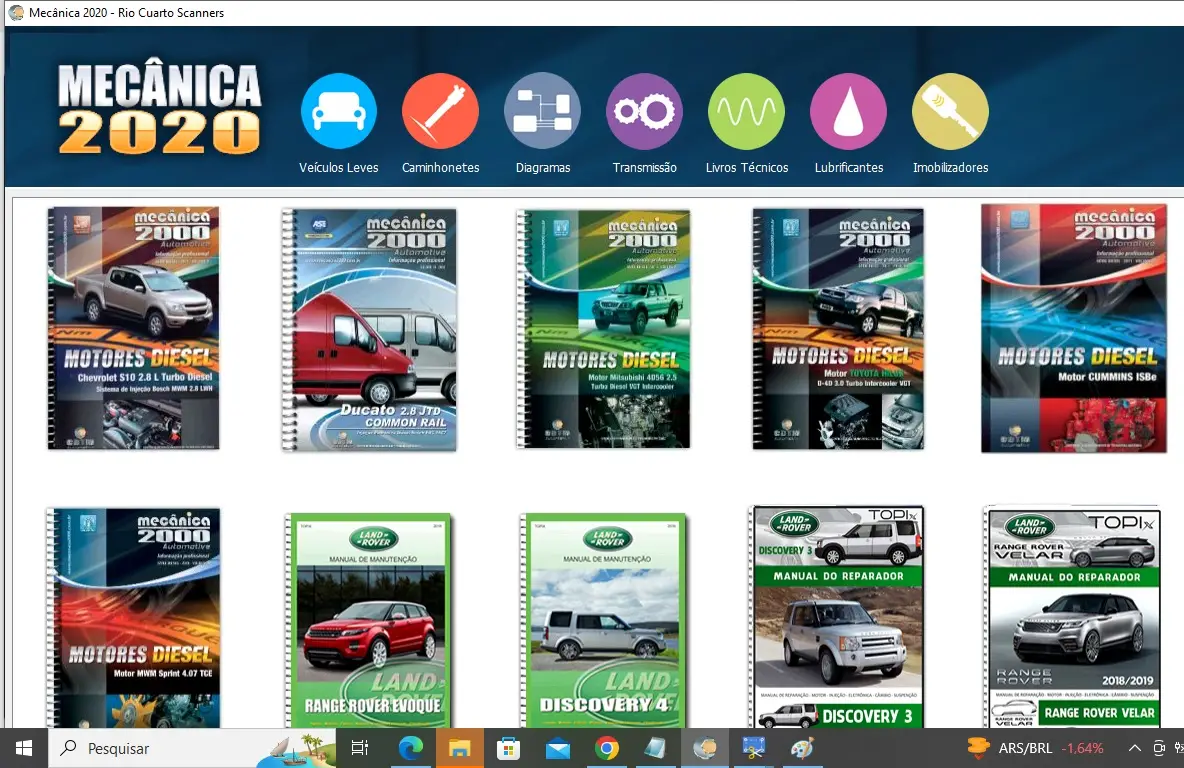Open Toyota Hilux D-4D 3.0 manual cover

click(x=838, y=329)
